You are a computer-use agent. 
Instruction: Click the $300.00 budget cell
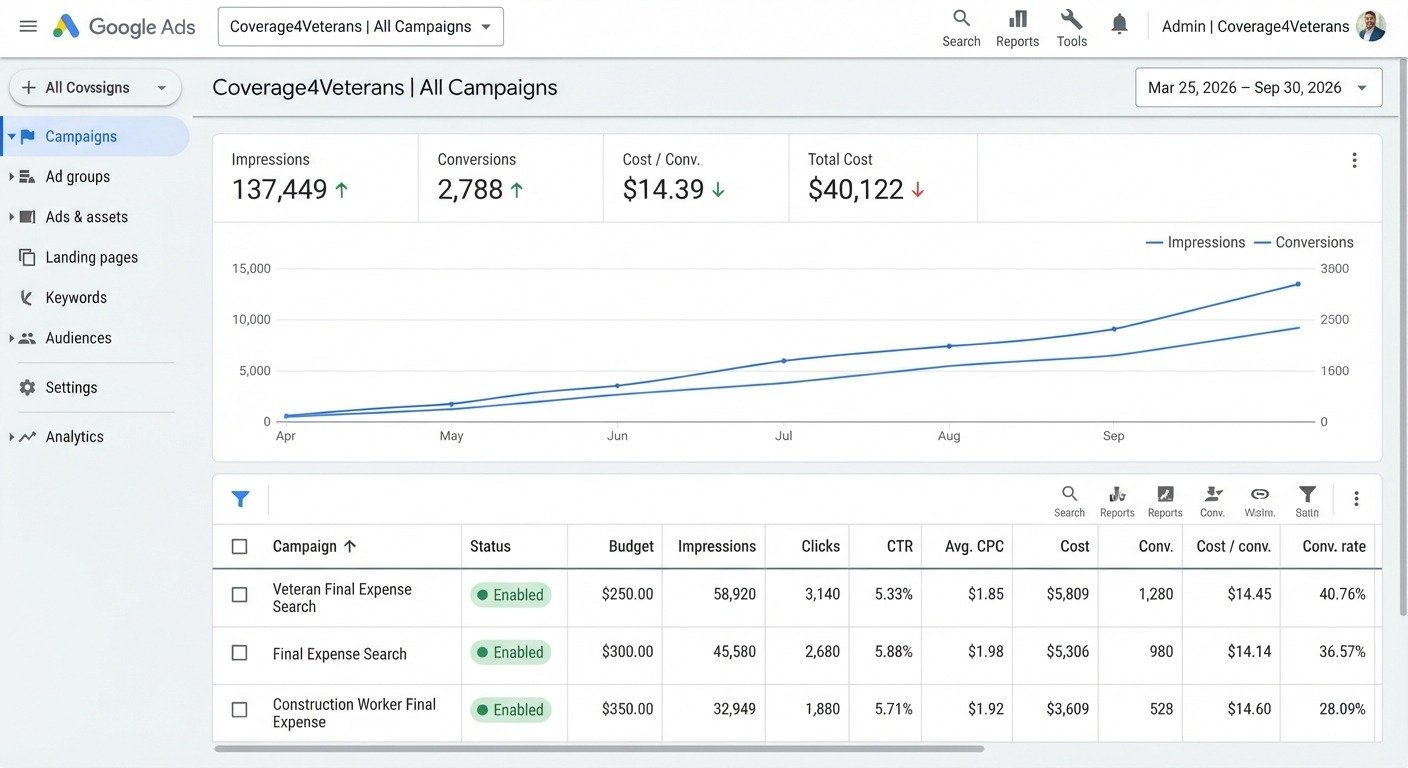pos(627,653)
